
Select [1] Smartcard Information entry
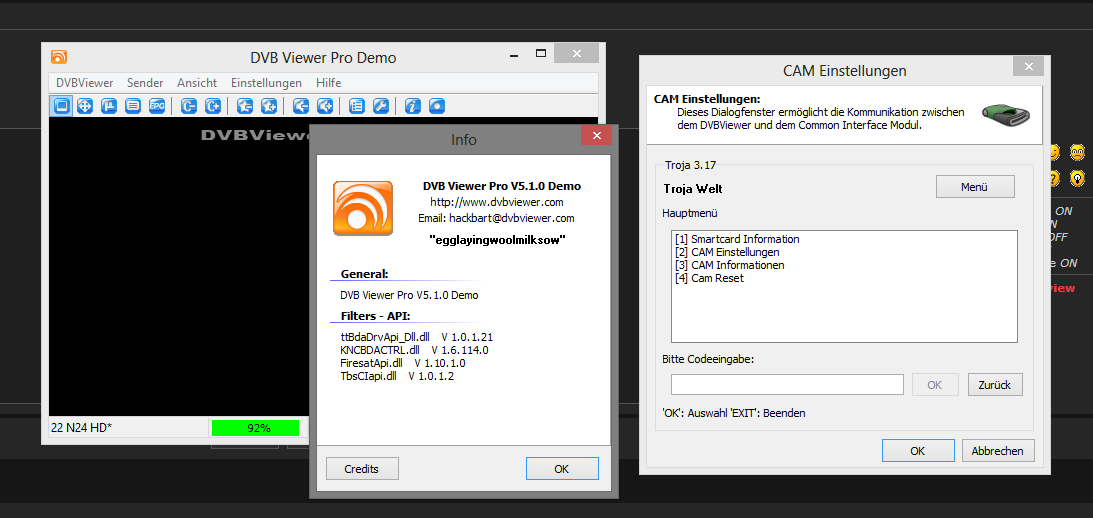click(737, 239)
